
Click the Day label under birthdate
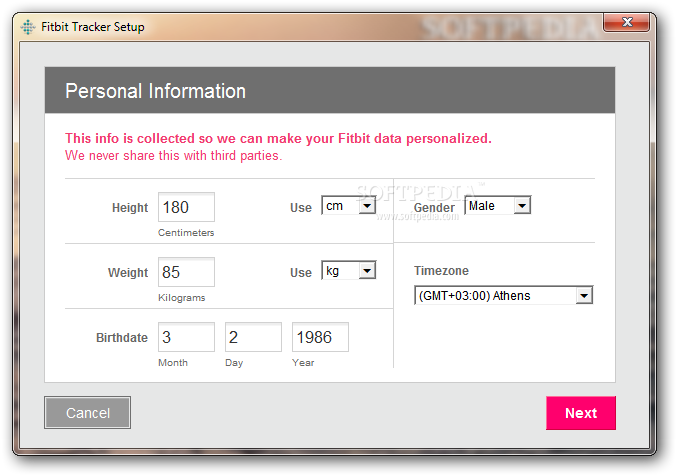click(234, 363)
